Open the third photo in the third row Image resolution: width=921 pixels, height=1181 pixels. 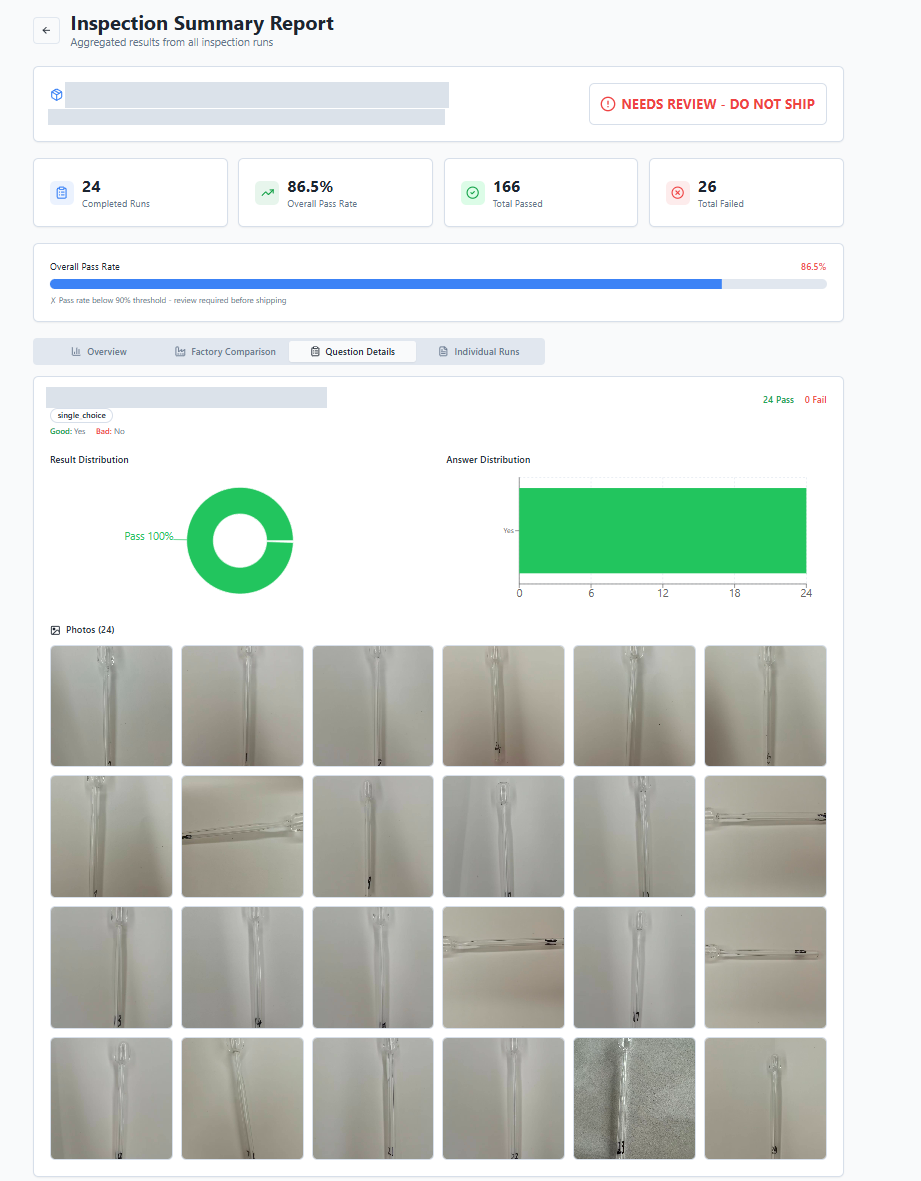click(x=373, y=967)
